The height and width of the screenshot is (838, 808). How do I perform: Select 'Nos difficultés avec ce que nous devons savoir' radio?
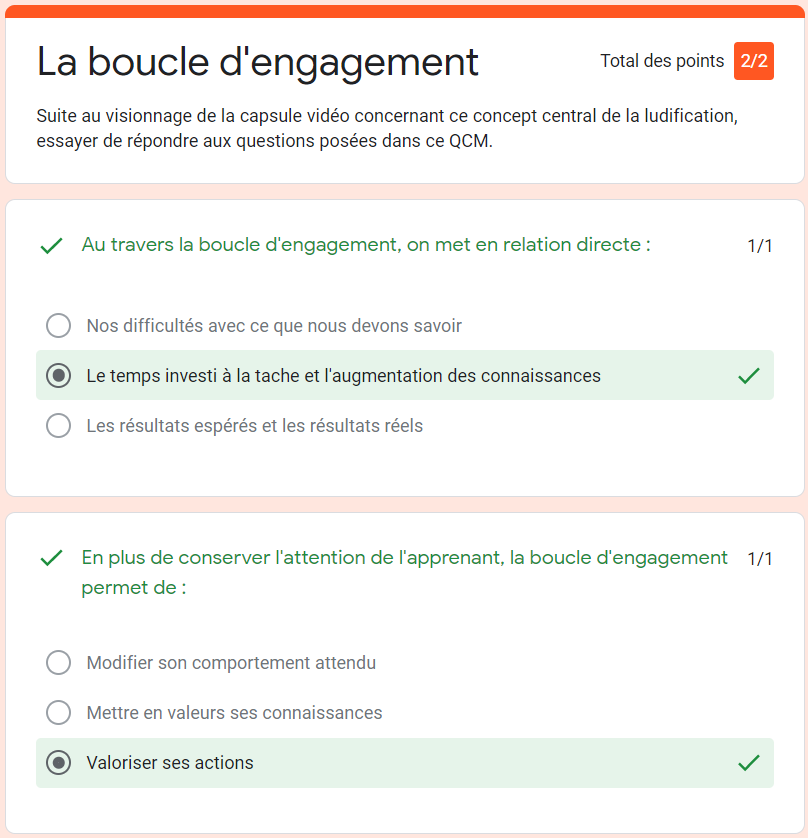(x=58, y=325)
